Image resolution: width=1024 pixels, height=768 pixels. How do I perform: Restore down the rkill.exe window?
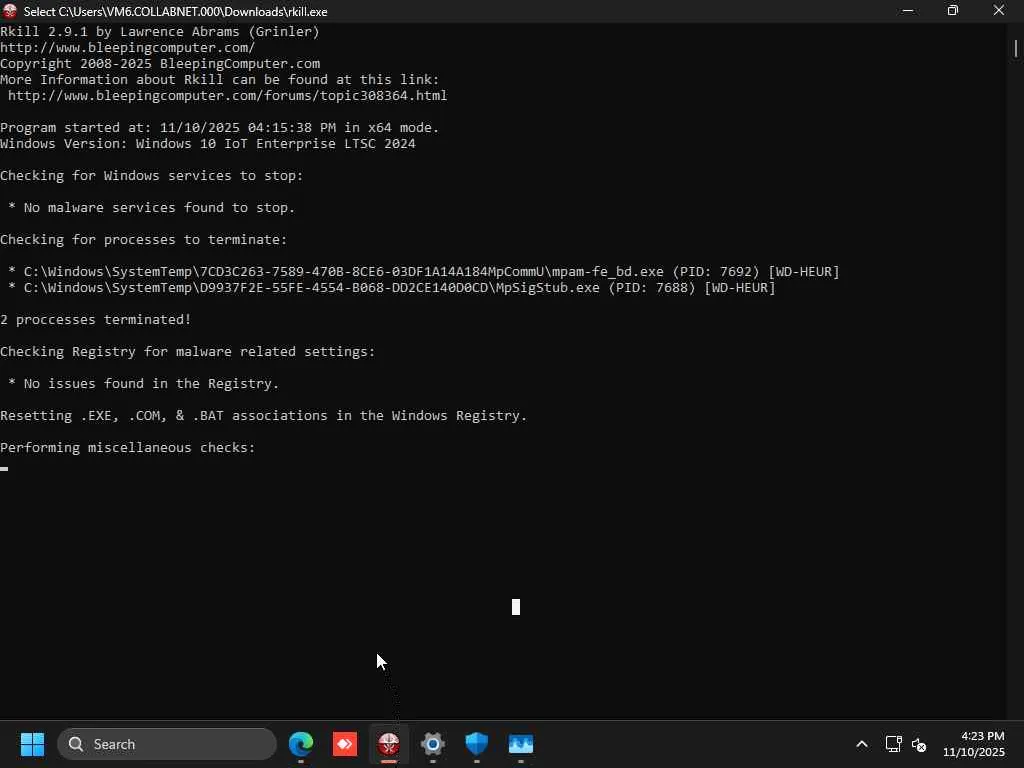coord(953,11)
